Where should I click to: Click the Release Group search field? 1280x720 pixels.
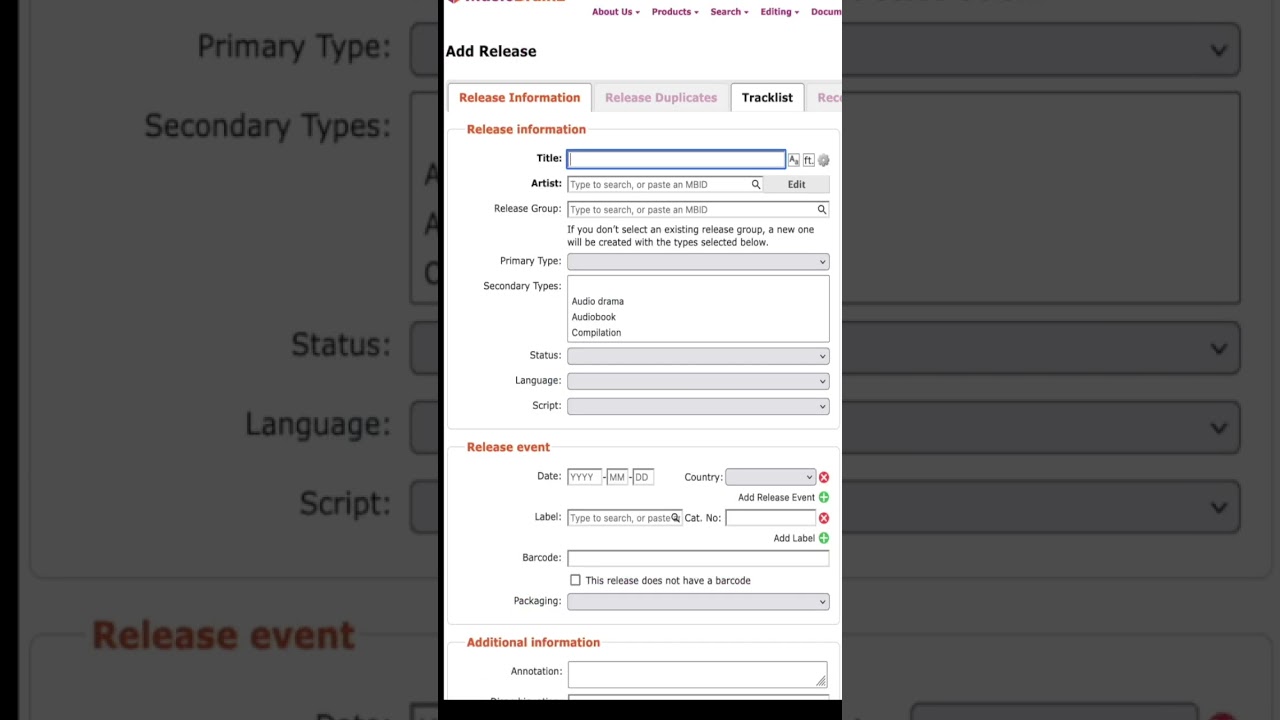(x=698, y=210)
